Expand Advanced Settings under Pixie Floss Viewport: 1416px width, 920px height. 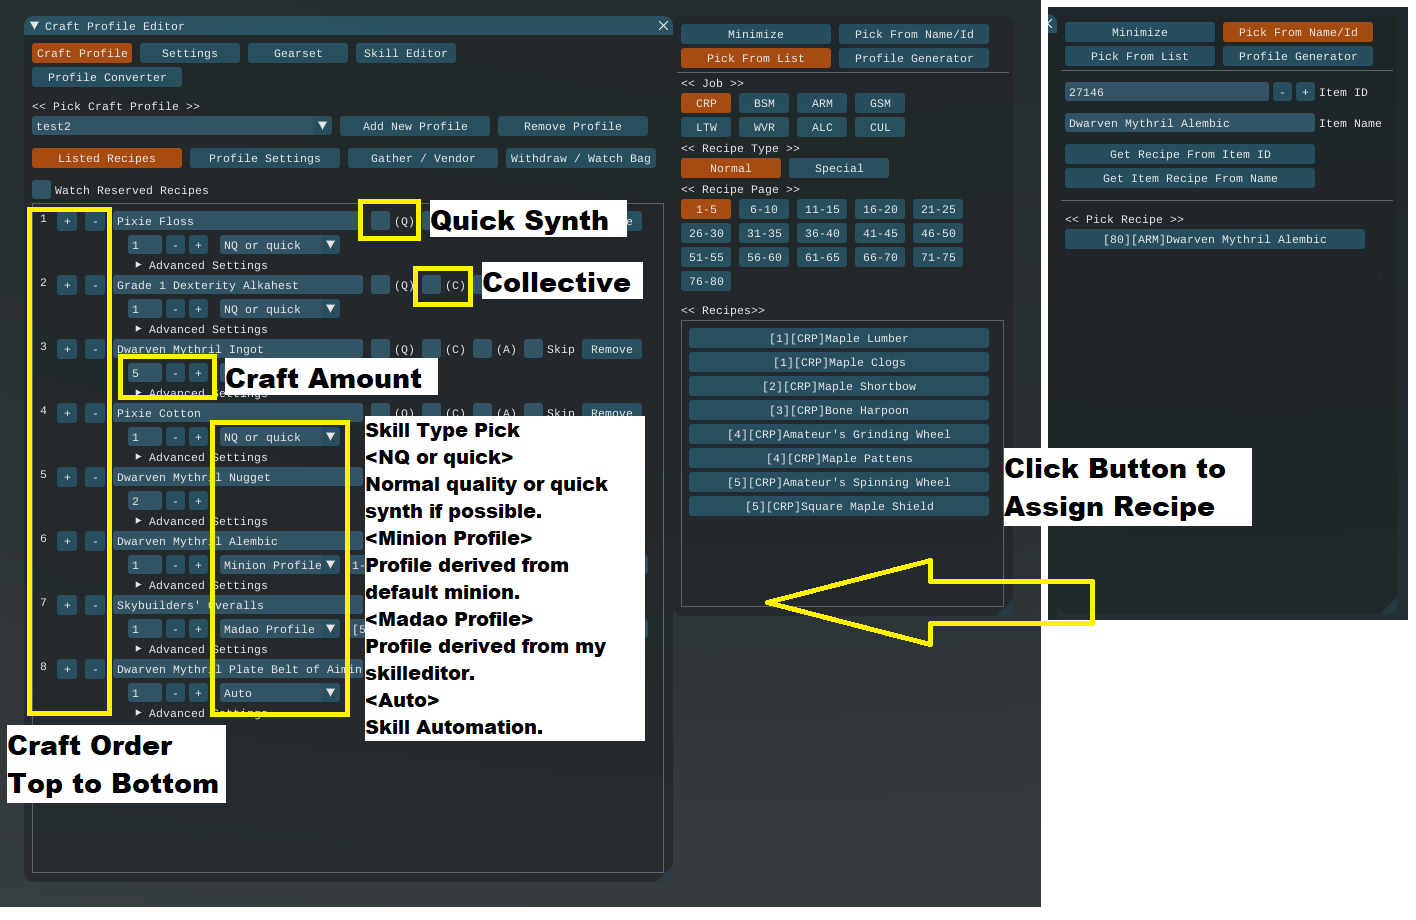tap(139, 265)
